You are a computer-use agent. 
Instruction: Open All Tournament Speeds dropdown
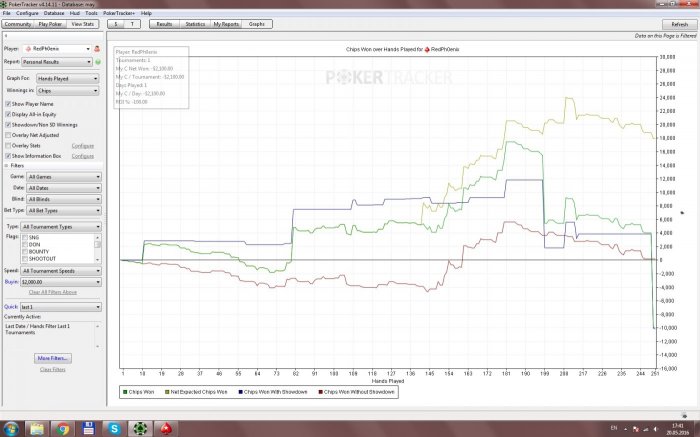[61, 271]
